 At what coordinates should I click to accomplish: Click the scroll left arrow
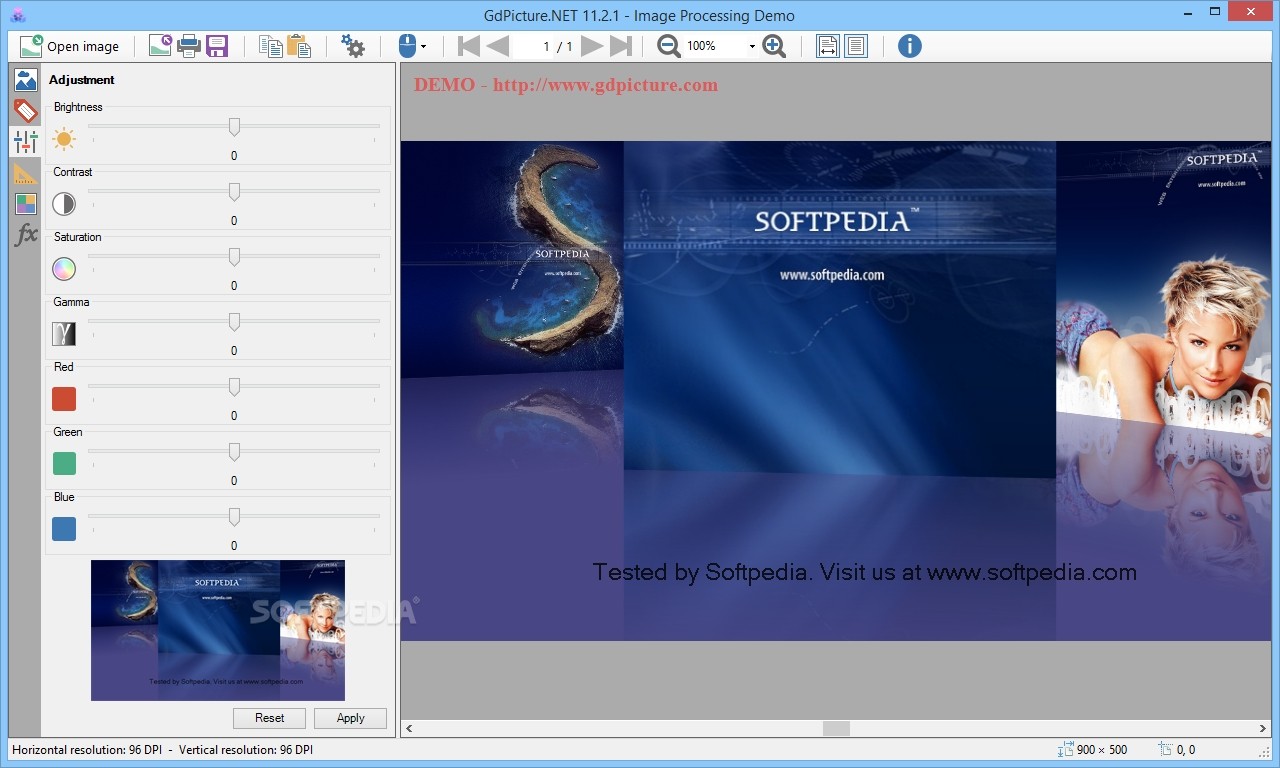409,729
